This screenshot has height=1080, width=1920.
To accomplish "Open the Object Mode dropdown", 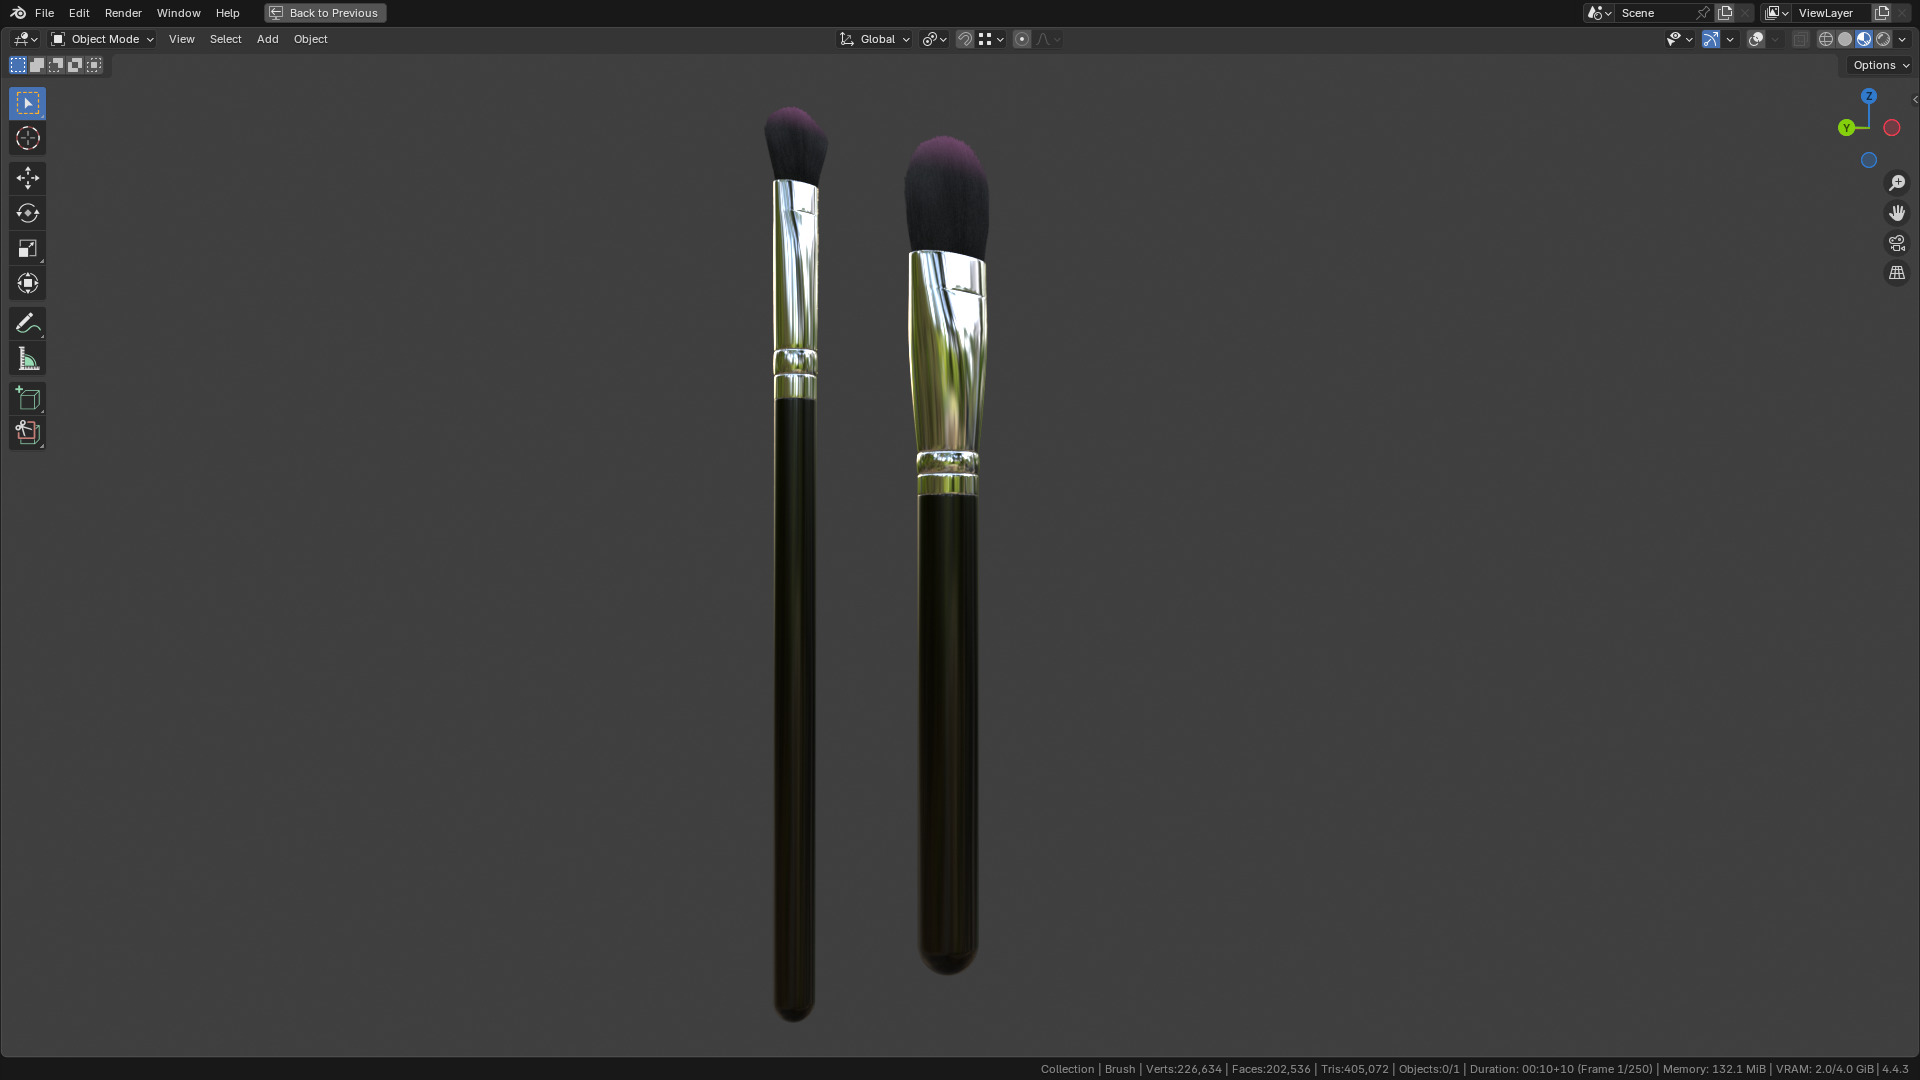I will pyautogui.click(x=102, y=39).
